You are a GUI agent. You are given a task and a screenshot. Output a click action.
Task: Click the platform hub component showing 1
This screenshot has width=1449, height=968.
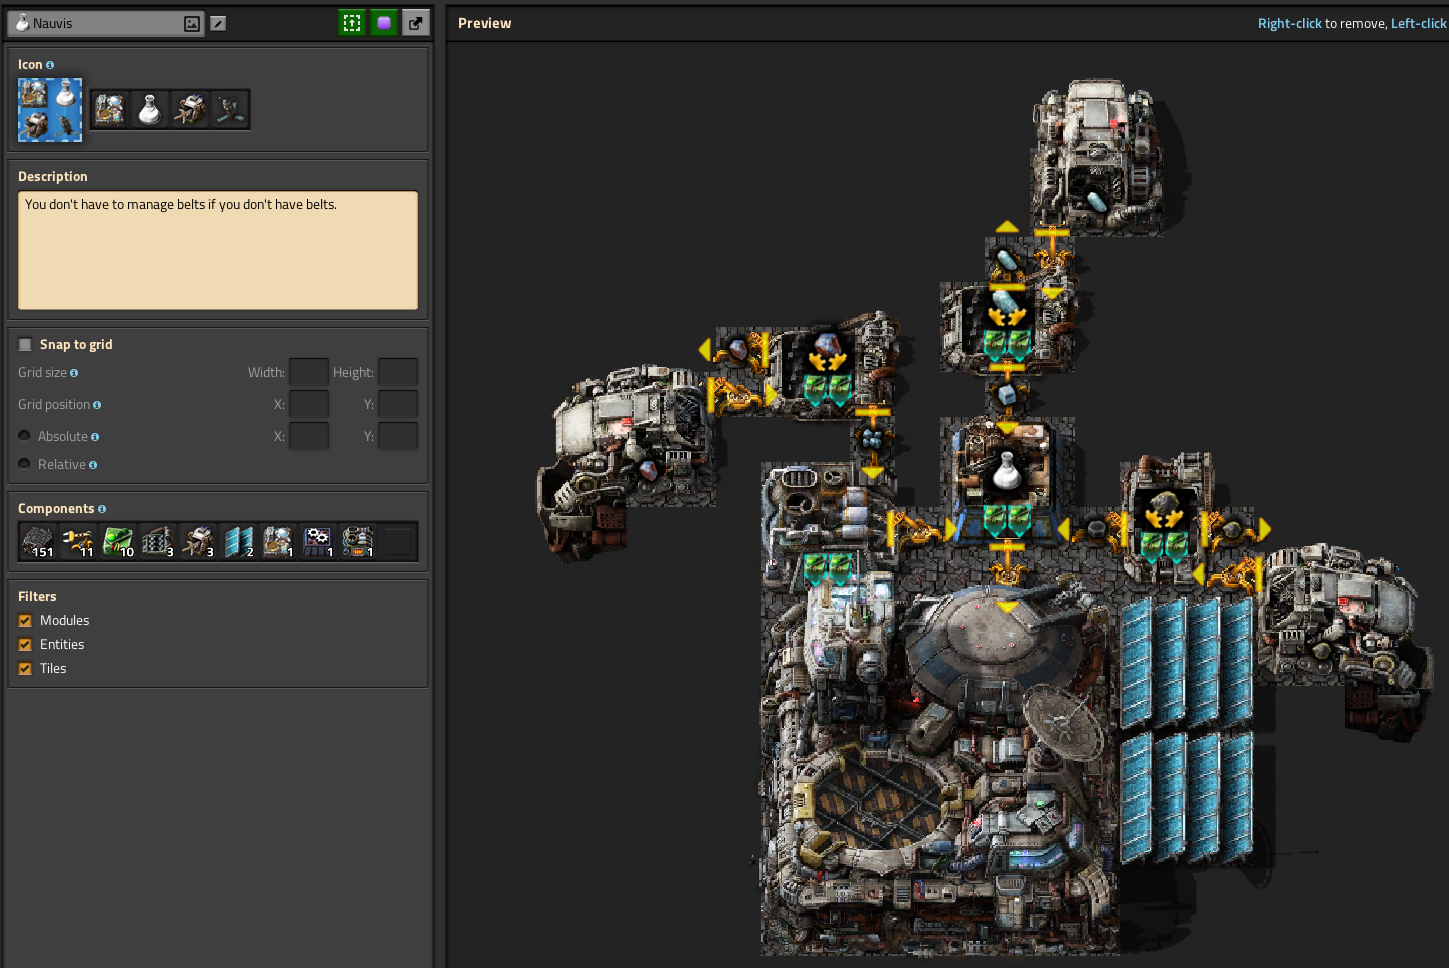(x=278, y=541)
